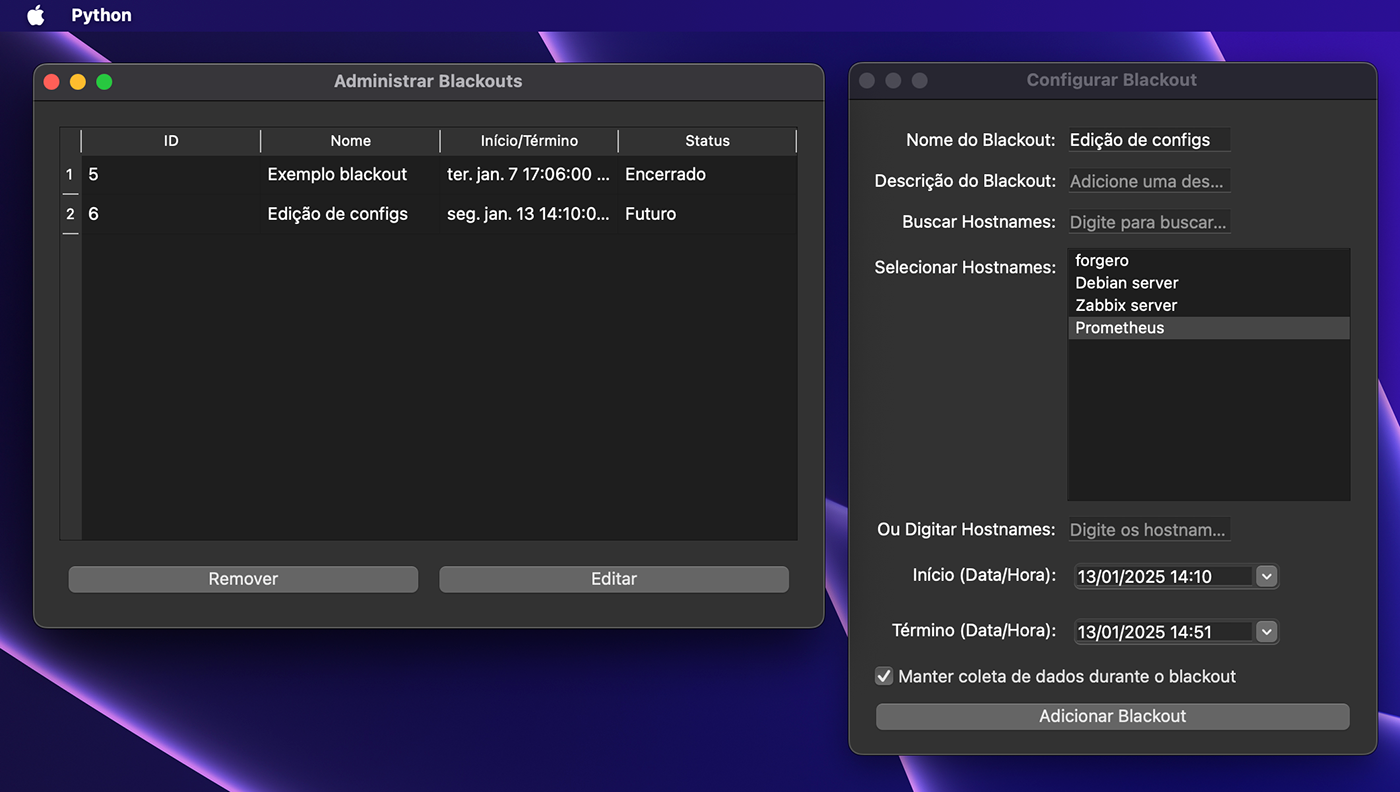Click the Nome do Blackout field

[1148, 140]
